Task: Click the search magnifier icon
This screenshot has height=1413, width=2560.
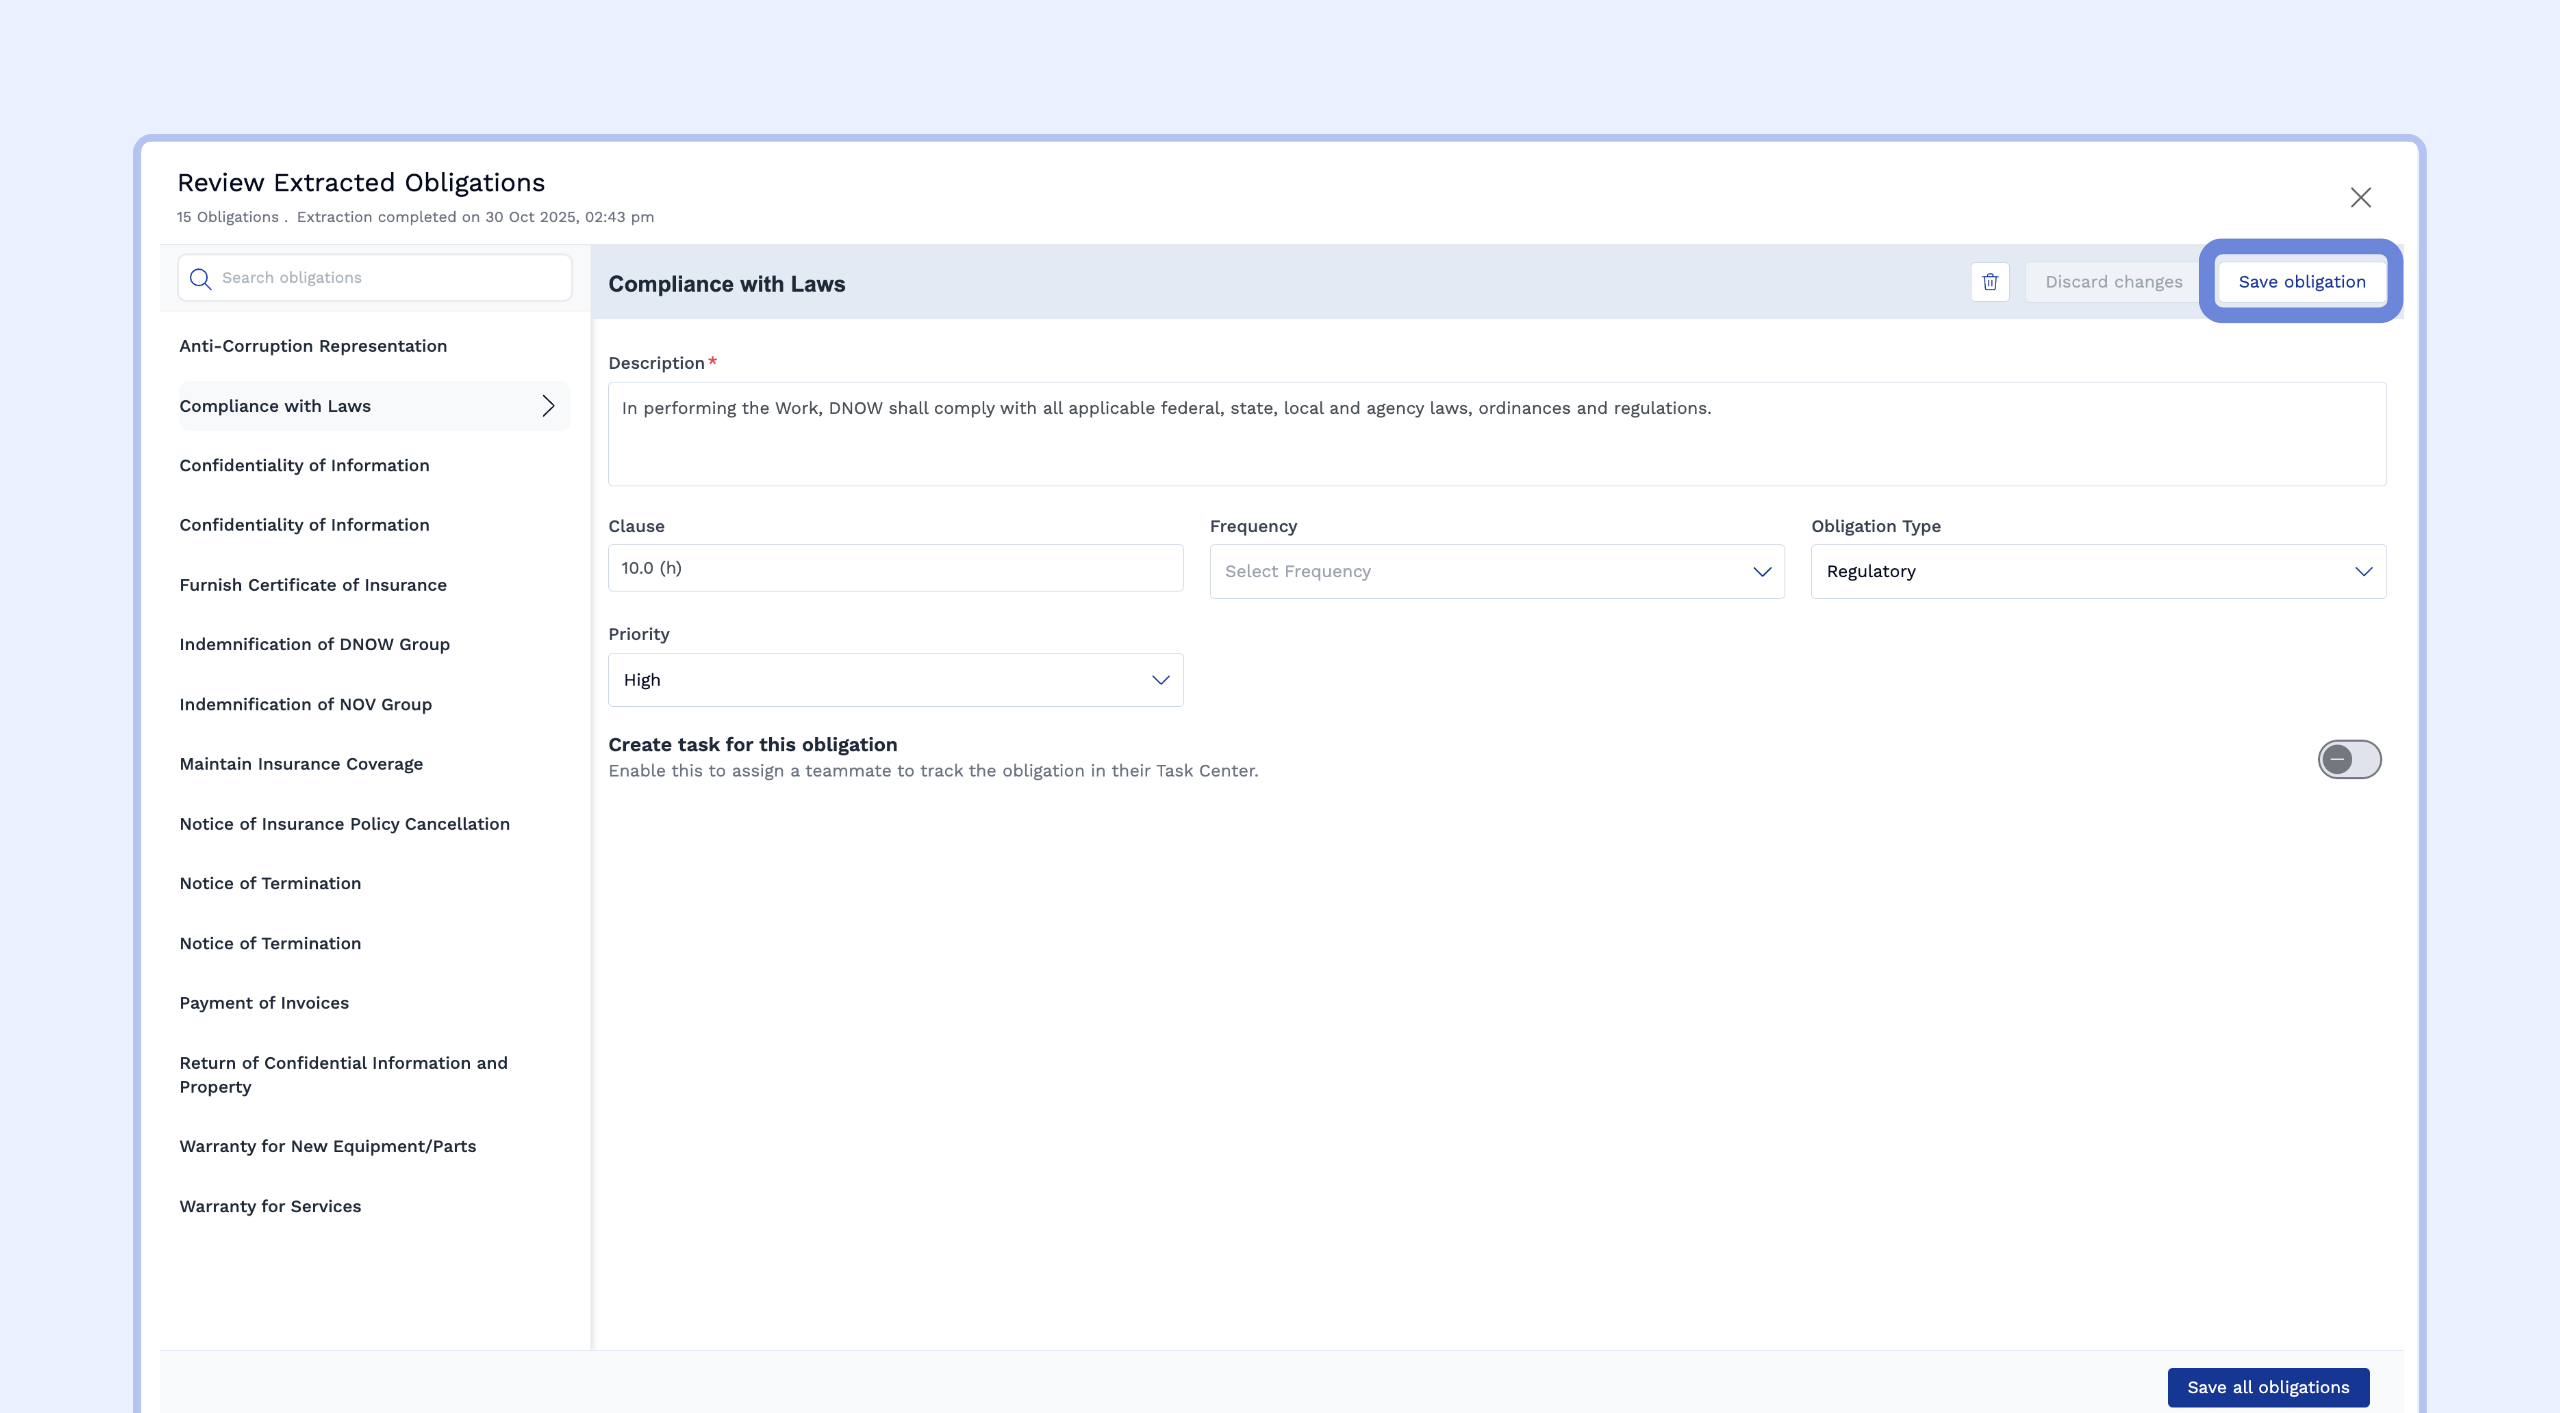Action: 200,279
